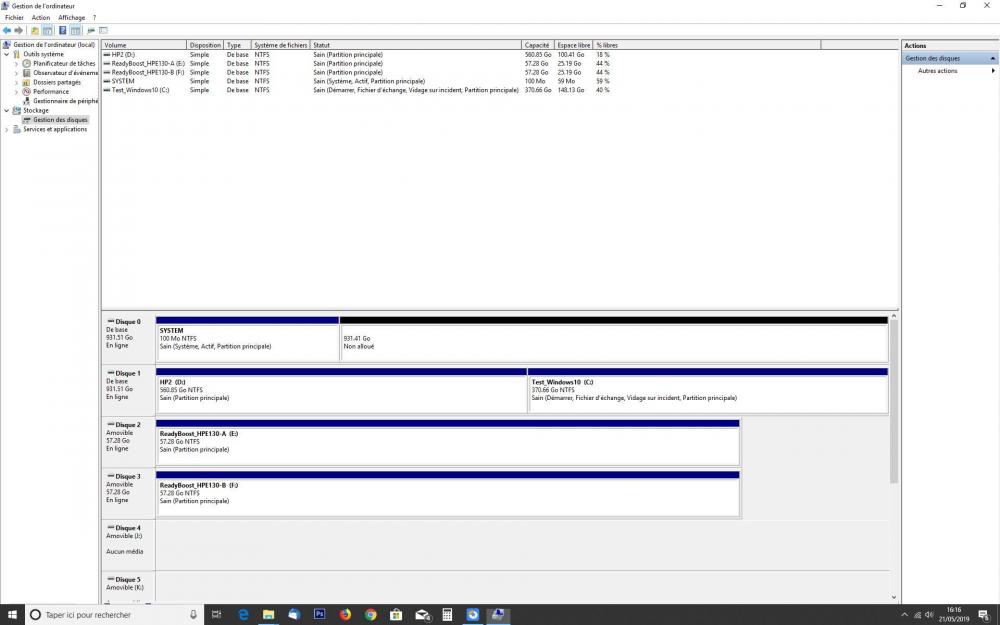
Task: Collapse the Outils système tree node
Action: pyautogui.click(x=7, y=54)
